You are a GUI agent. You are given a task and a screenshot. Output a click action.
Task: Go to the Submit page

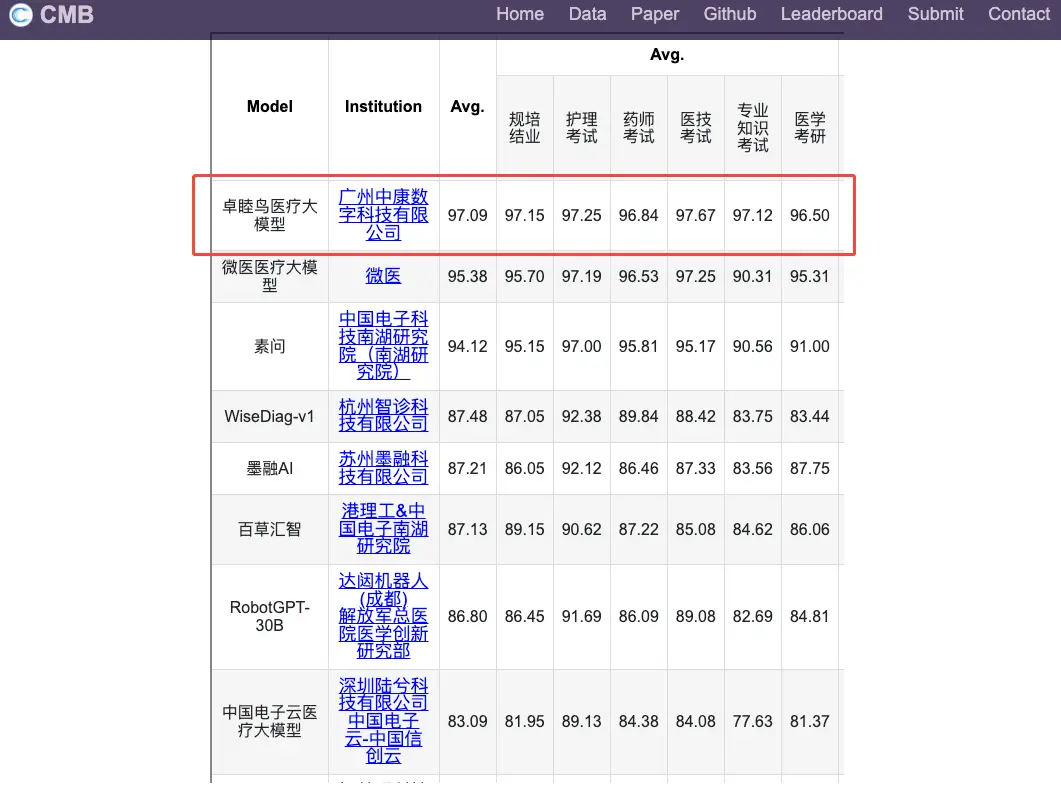coord(935,14)
